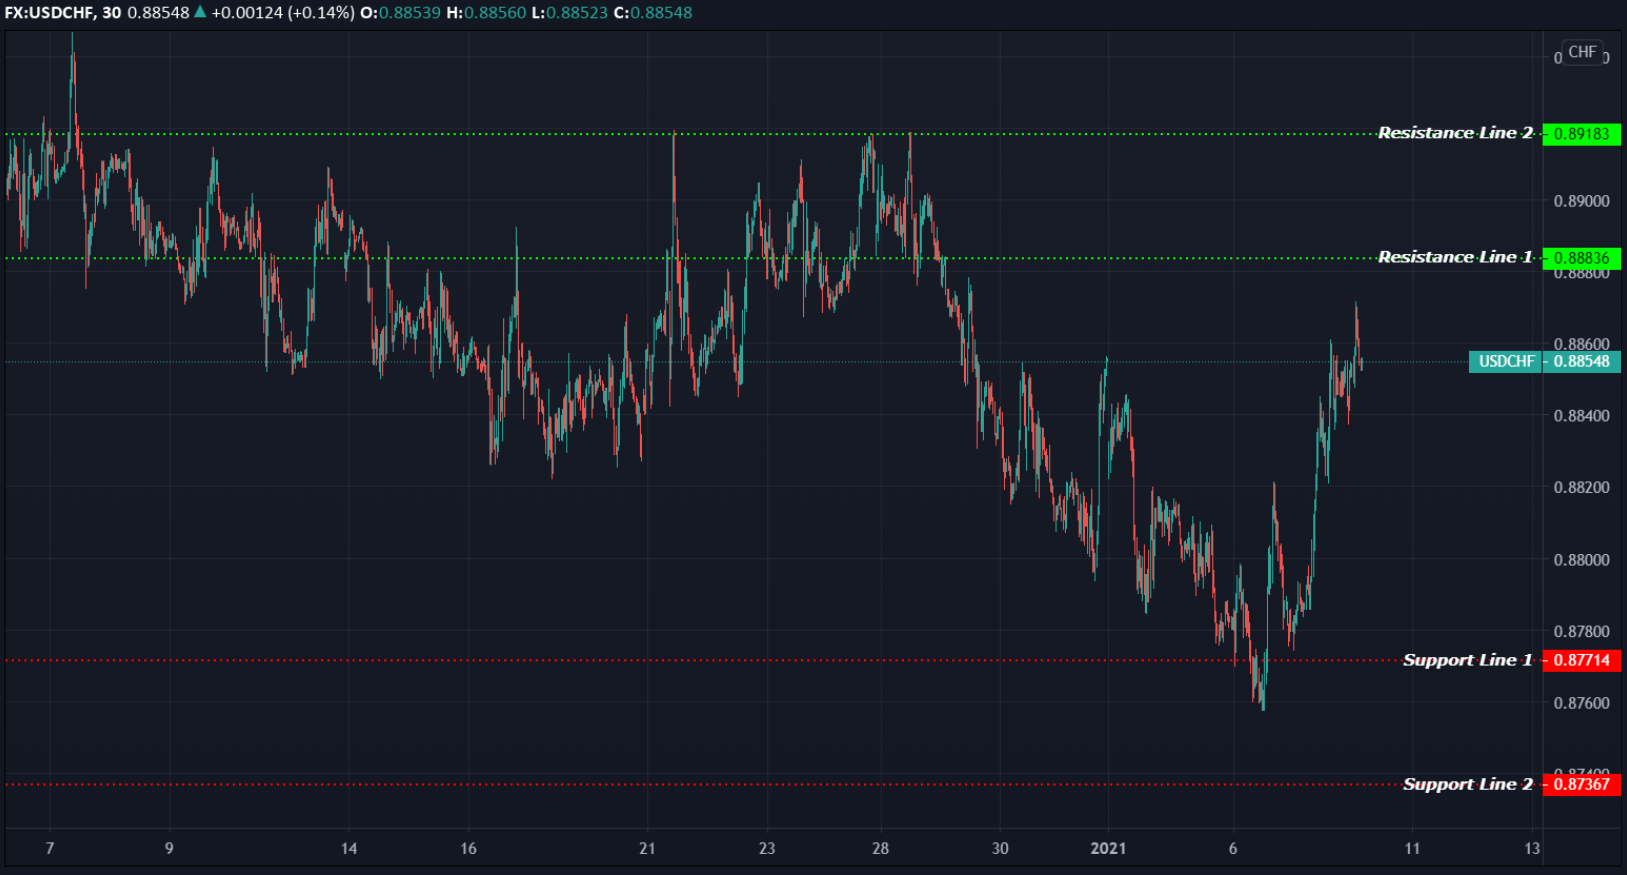1627x875 pixels.
Task: Click the 28 date axis label
Action: [880, 849]
